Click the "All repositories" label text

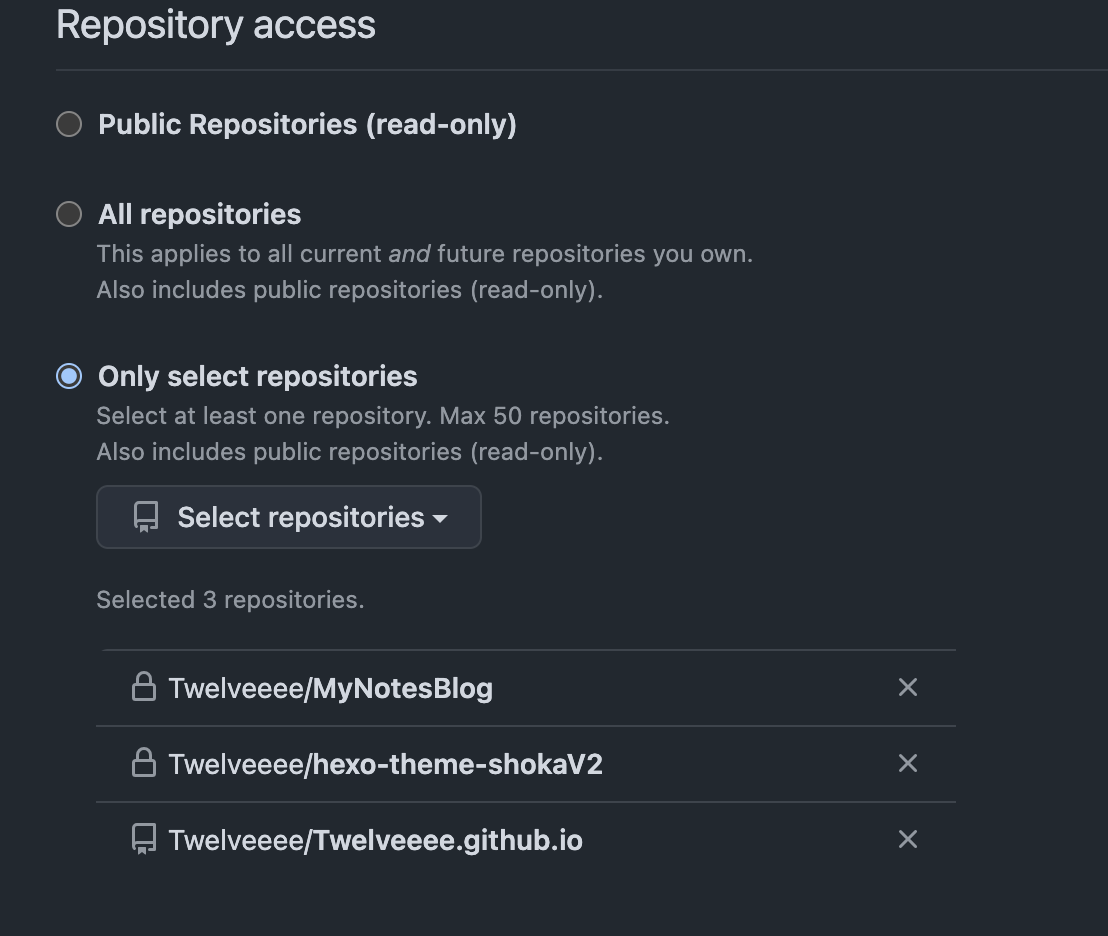(x=199, y=214)
